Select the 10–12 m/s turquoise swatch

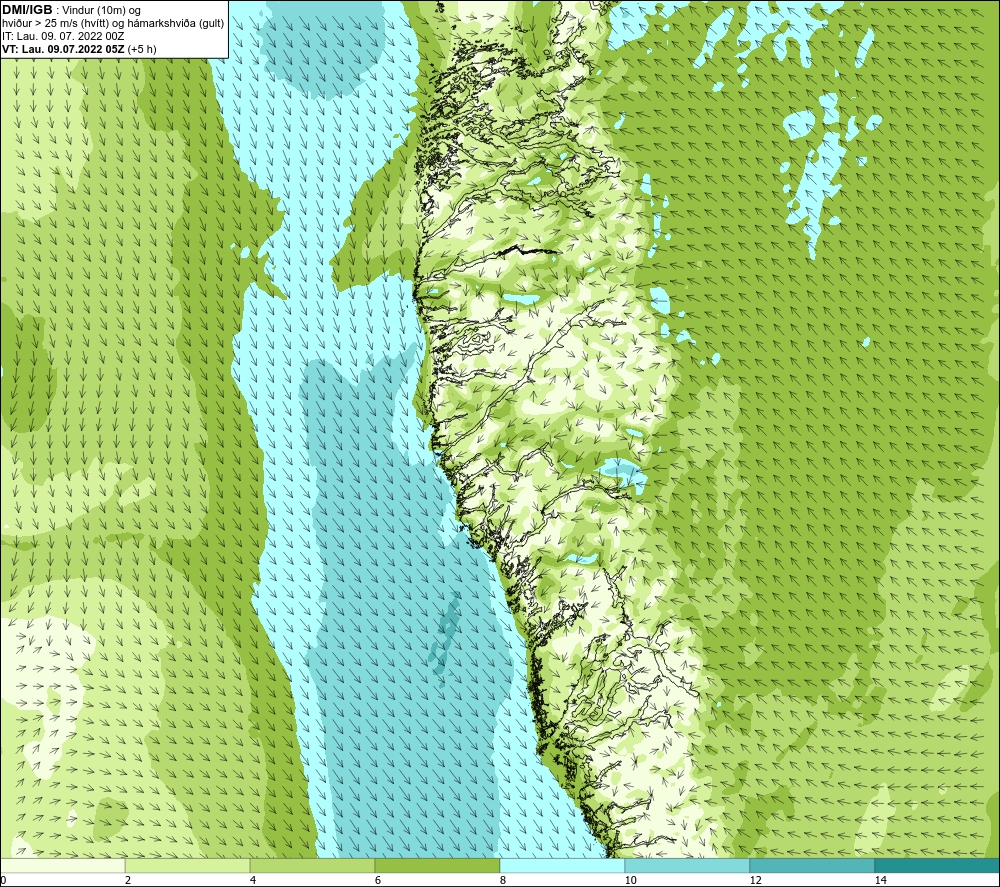[x=688, y=865]
